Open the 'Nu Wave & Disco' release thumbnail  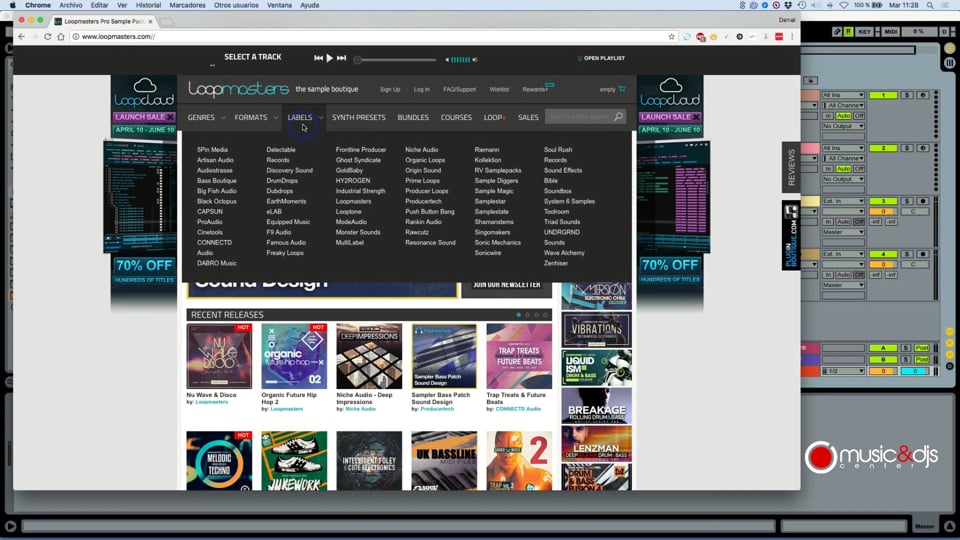[219, 356]
